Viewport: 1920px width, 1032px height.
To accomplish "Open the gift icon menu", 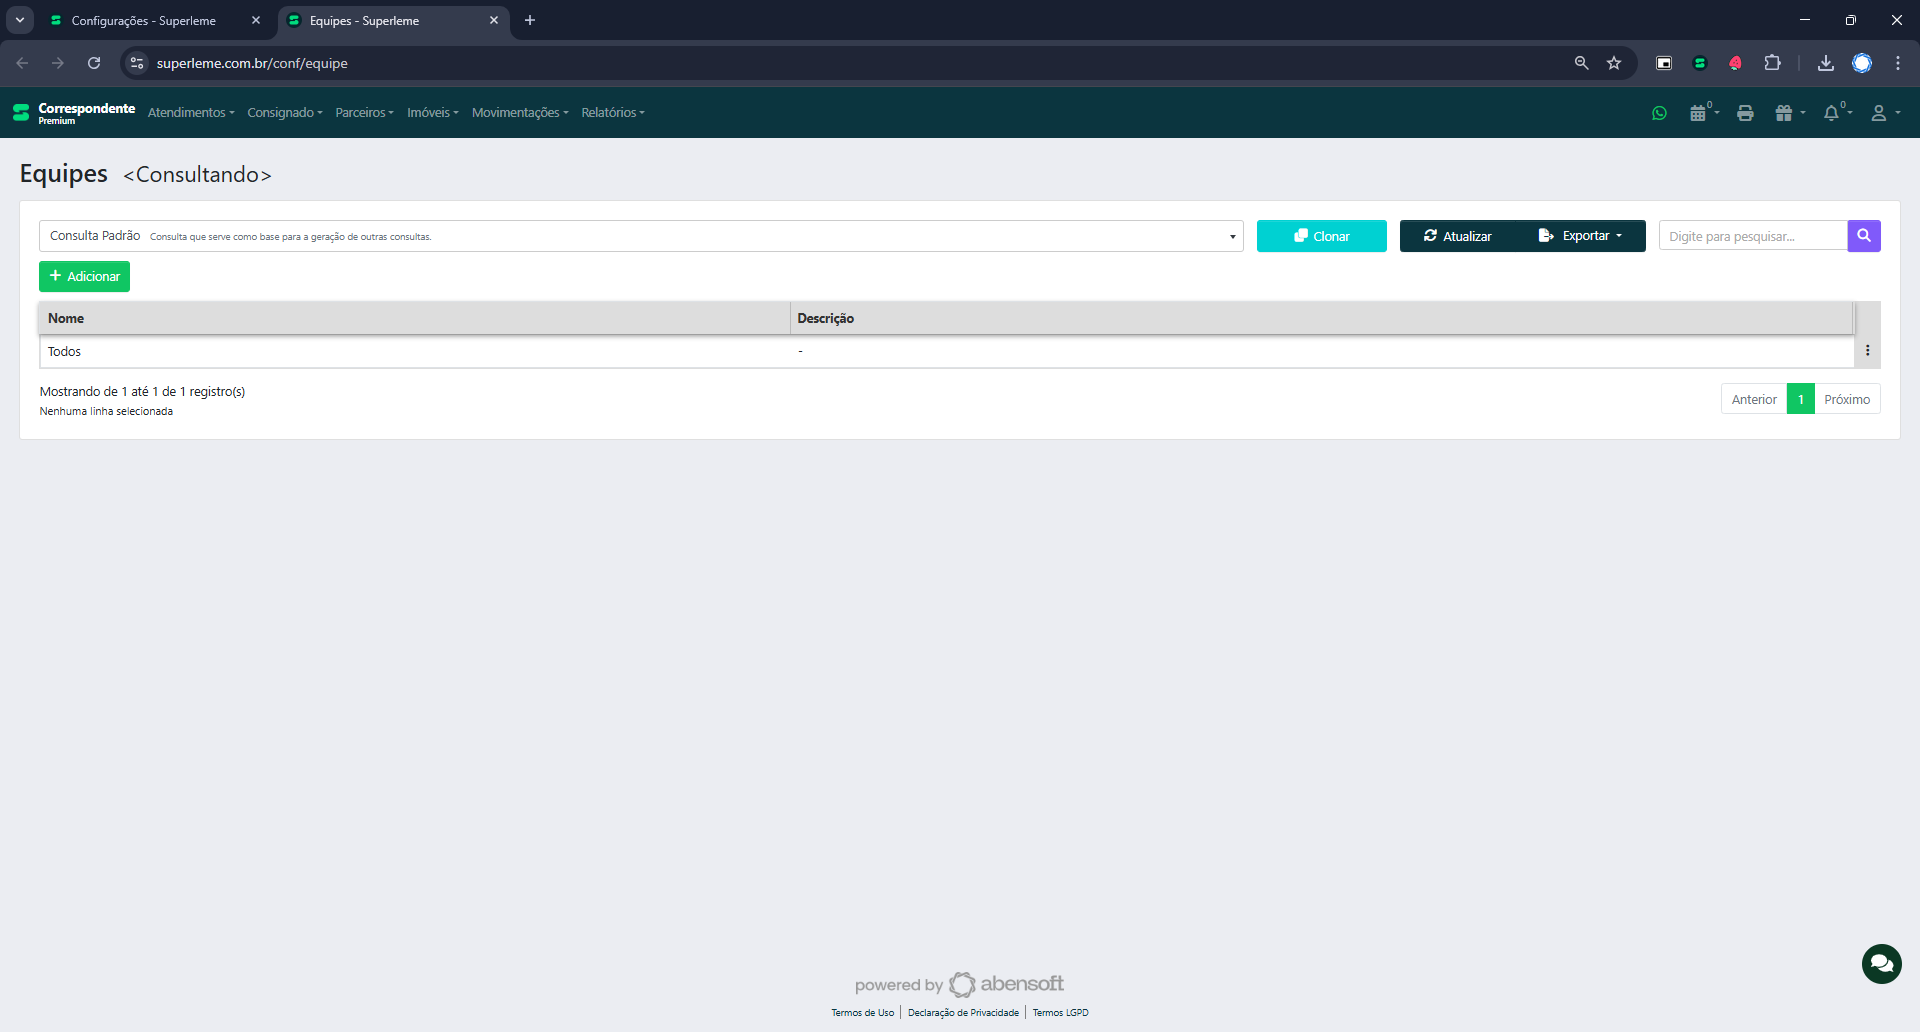I will [x=1788, y=113].
